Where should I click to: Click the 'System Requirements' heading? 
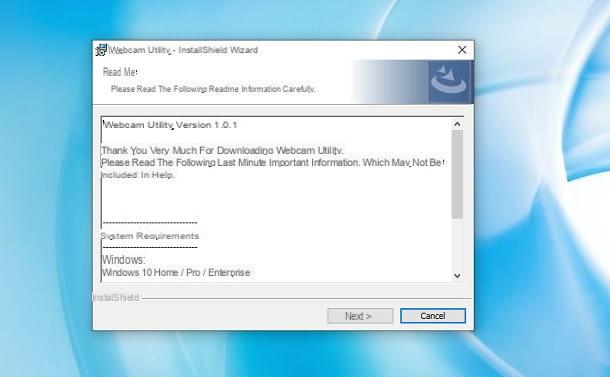click(x=150, y=236)
